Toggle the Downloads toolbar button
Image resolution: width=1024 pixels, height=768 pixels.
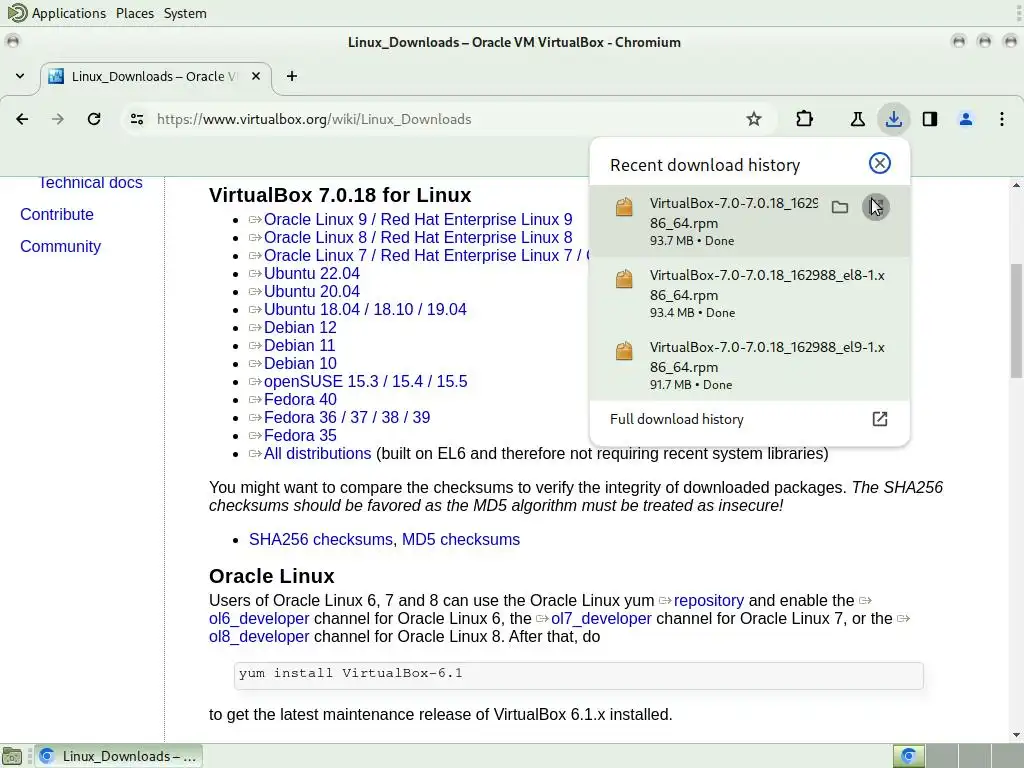click(893, 119)
